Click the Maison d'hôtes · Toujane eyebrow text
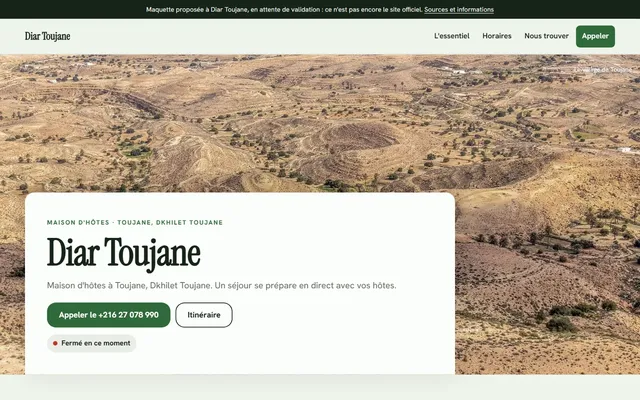The height and width of the screenshot is (400, 640). tap(135, 222)
